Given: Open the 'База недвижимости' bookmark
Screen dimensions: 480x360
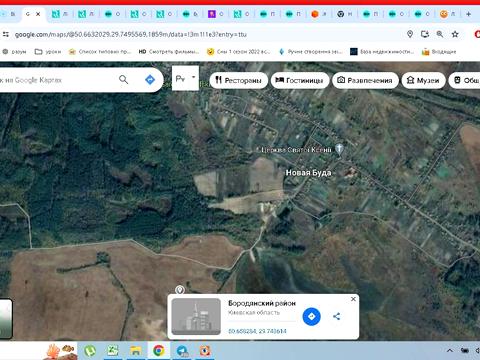Looking at the screenshot, I should pyautogui.click(x=382, y=52).
